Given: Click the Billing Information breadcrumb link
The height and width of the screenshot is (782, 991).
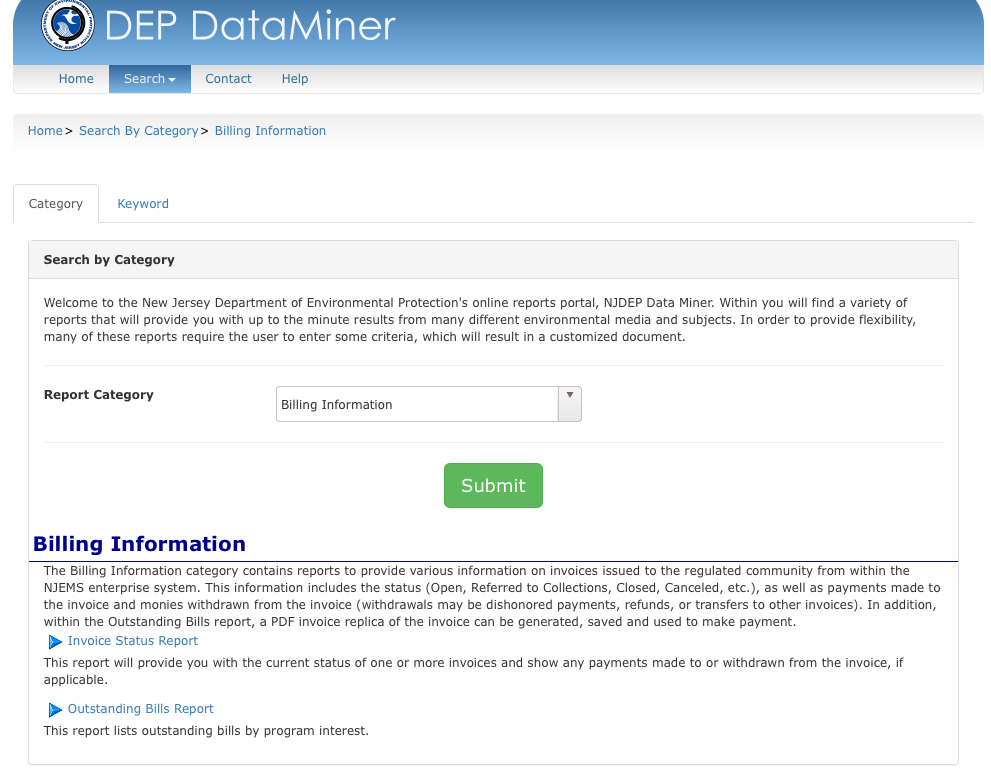Looking at the screenshot, I should click(x=271, y=131).
